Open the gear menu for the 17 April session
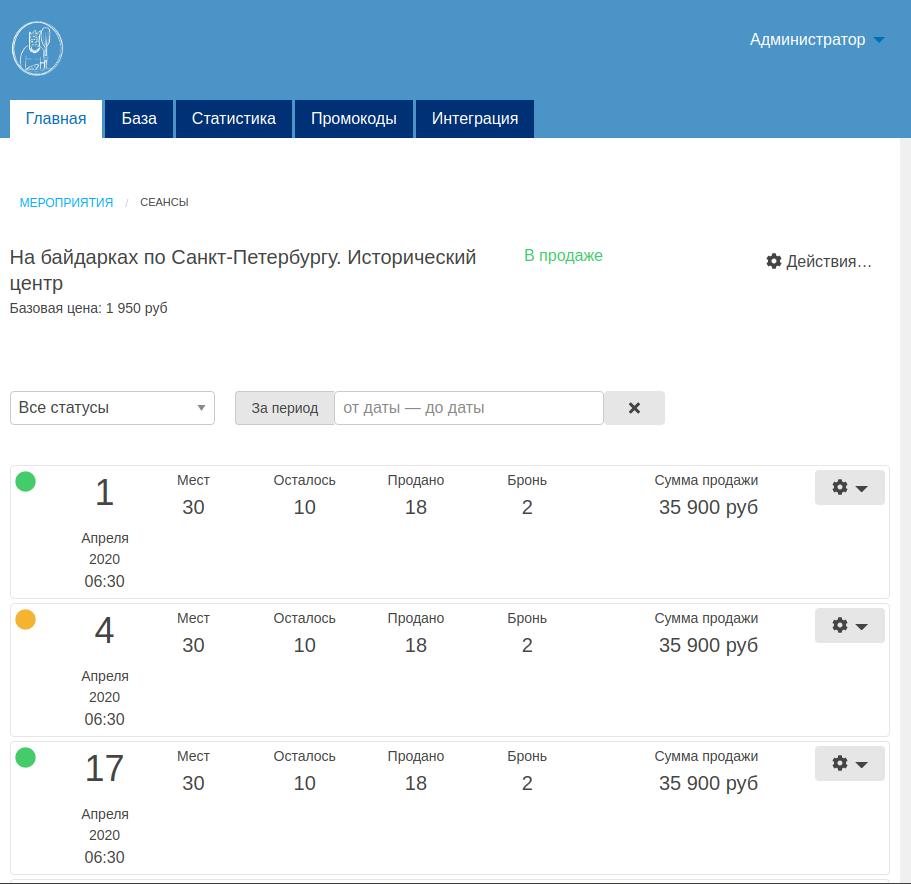Screen dimensions: 911x884 [x=849, y=763]
